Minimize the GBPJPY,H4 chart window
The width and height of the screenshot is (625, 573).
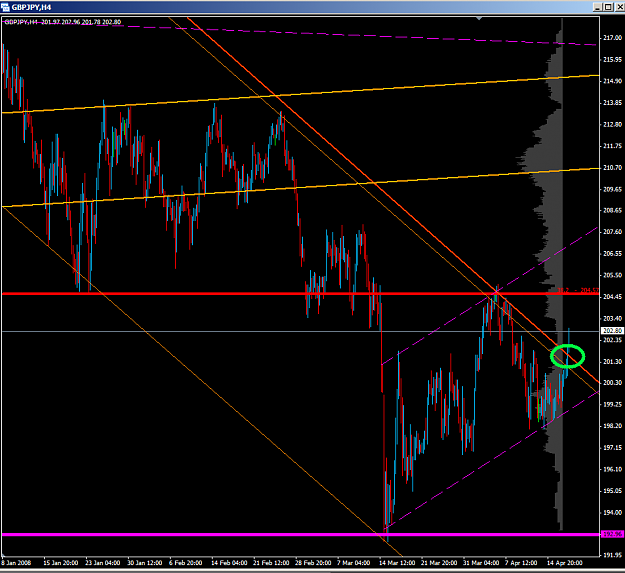pyautogui.click(x=597, y=7)
